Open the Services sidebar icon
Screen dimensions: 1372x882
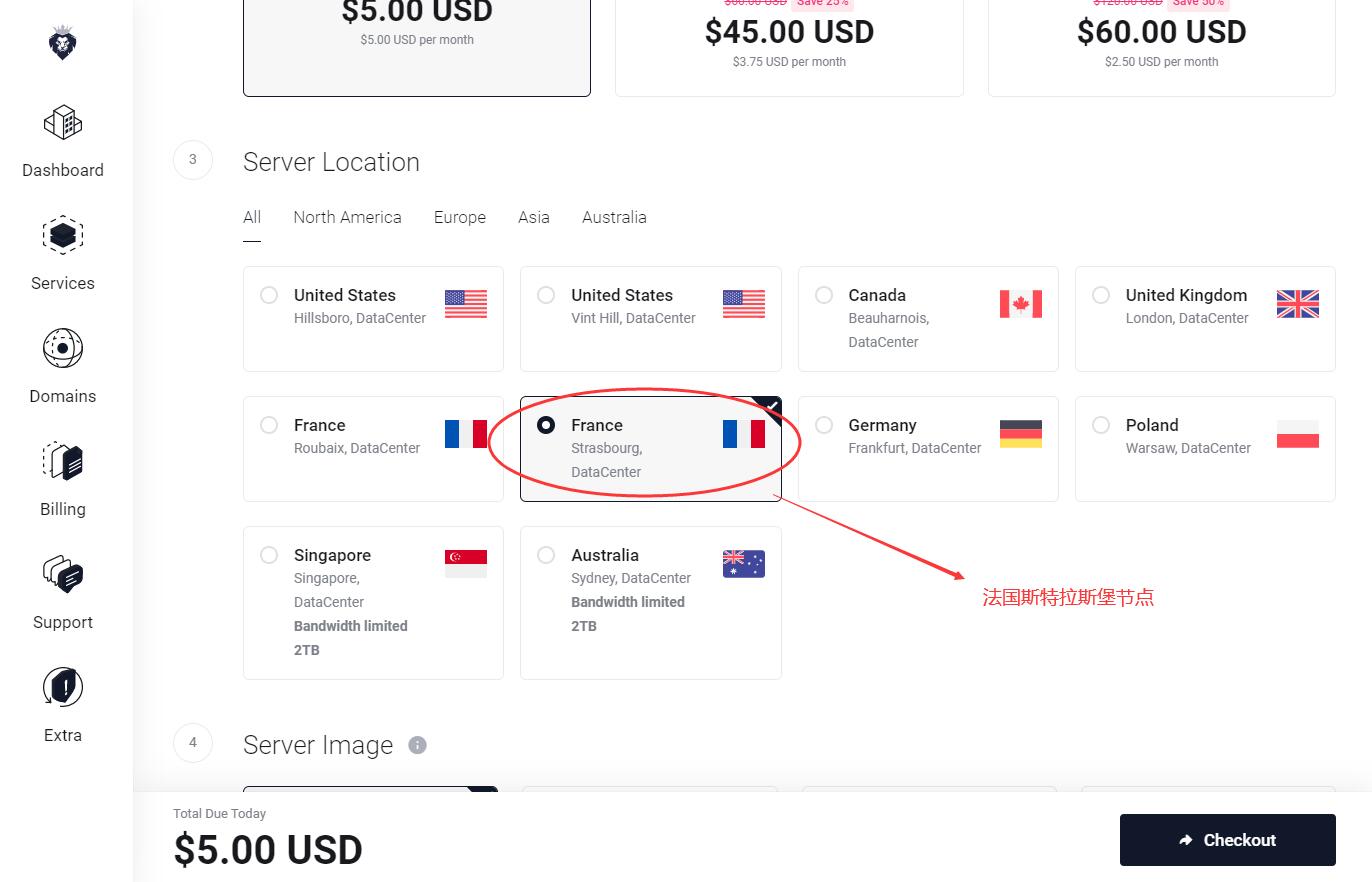pos(63,236)
